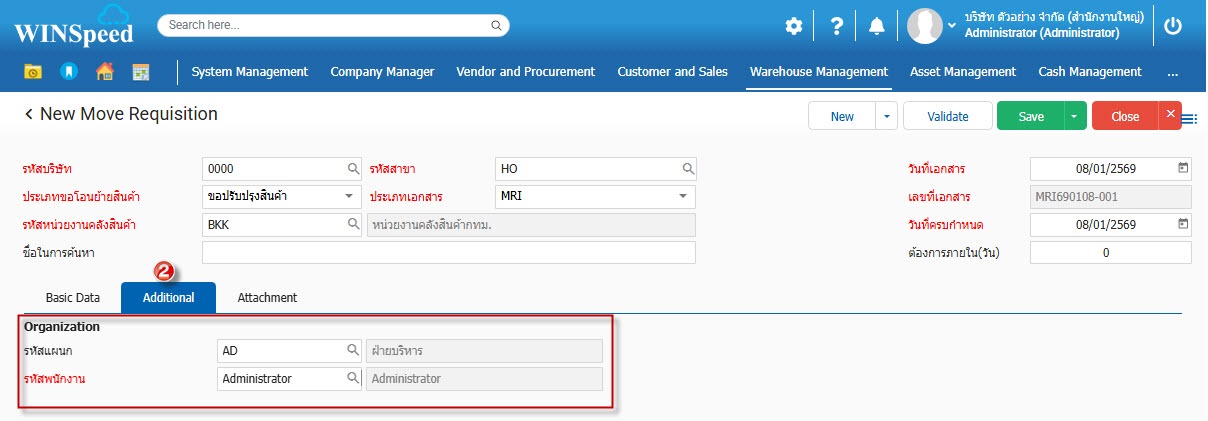Open the settings gear icon
Image resolution: width=1208 pixels, height=421 pixels.
[793, 27]
